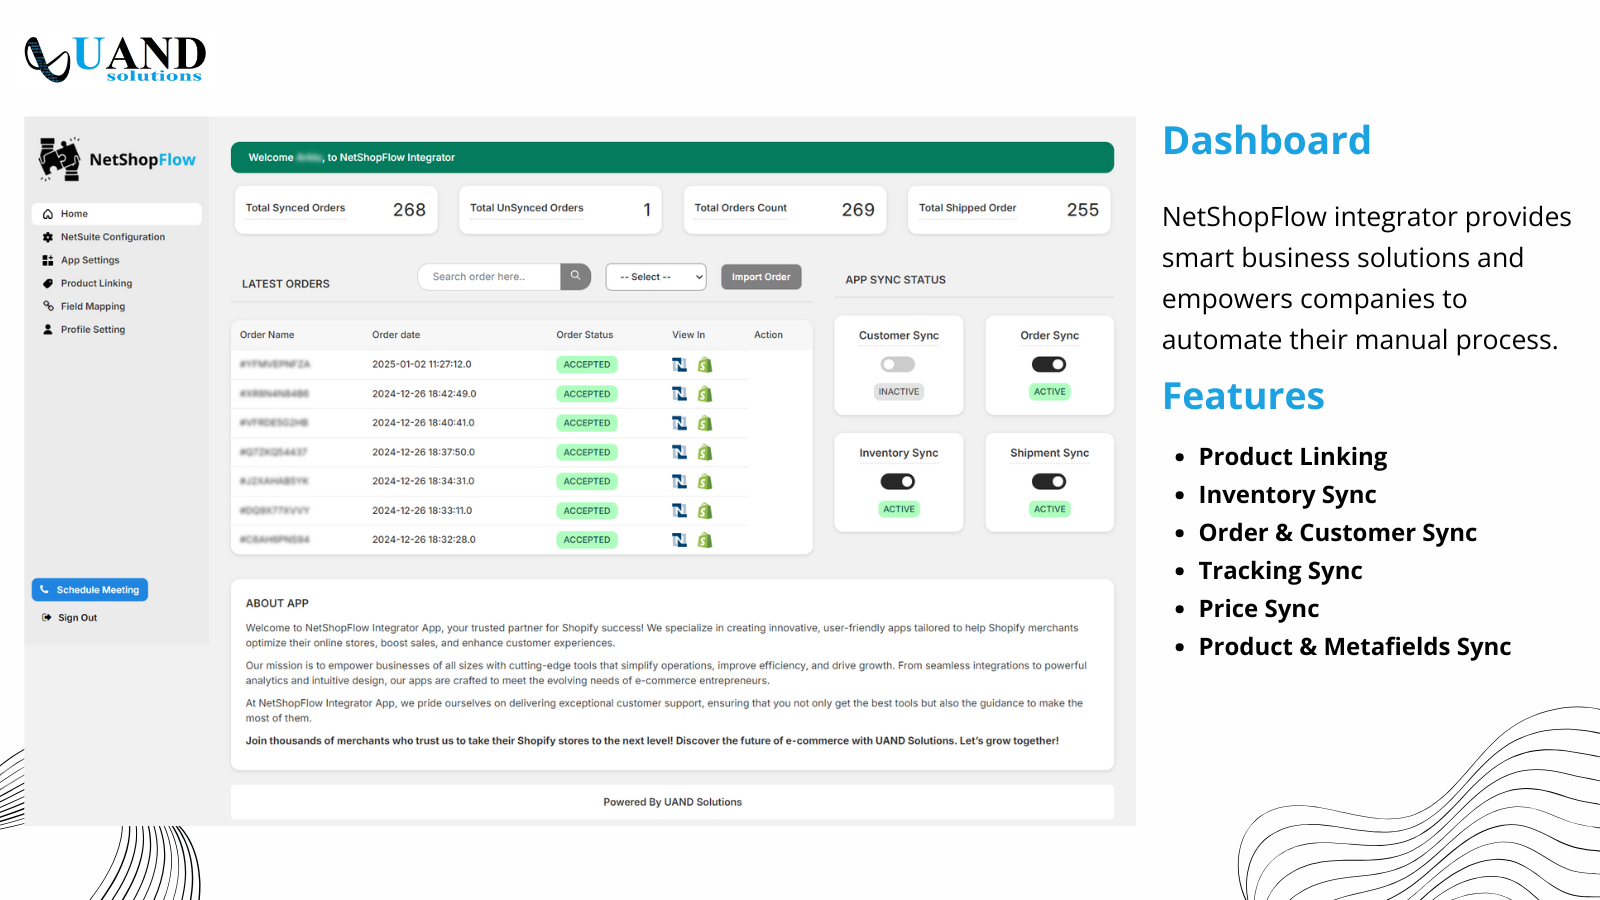The width and height of the screenshot is (1600, 900).
Task: Click the Order date column header
Action: click(x=396, y=335)
